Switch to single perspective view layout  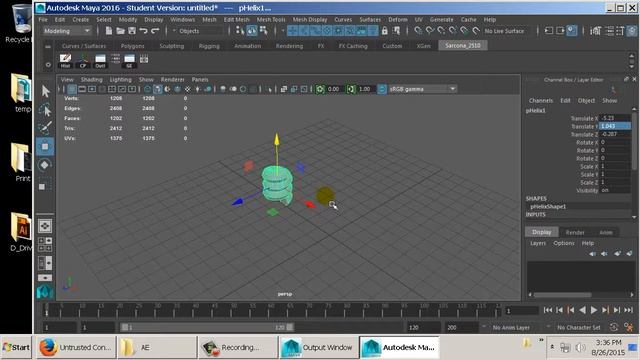45,226
